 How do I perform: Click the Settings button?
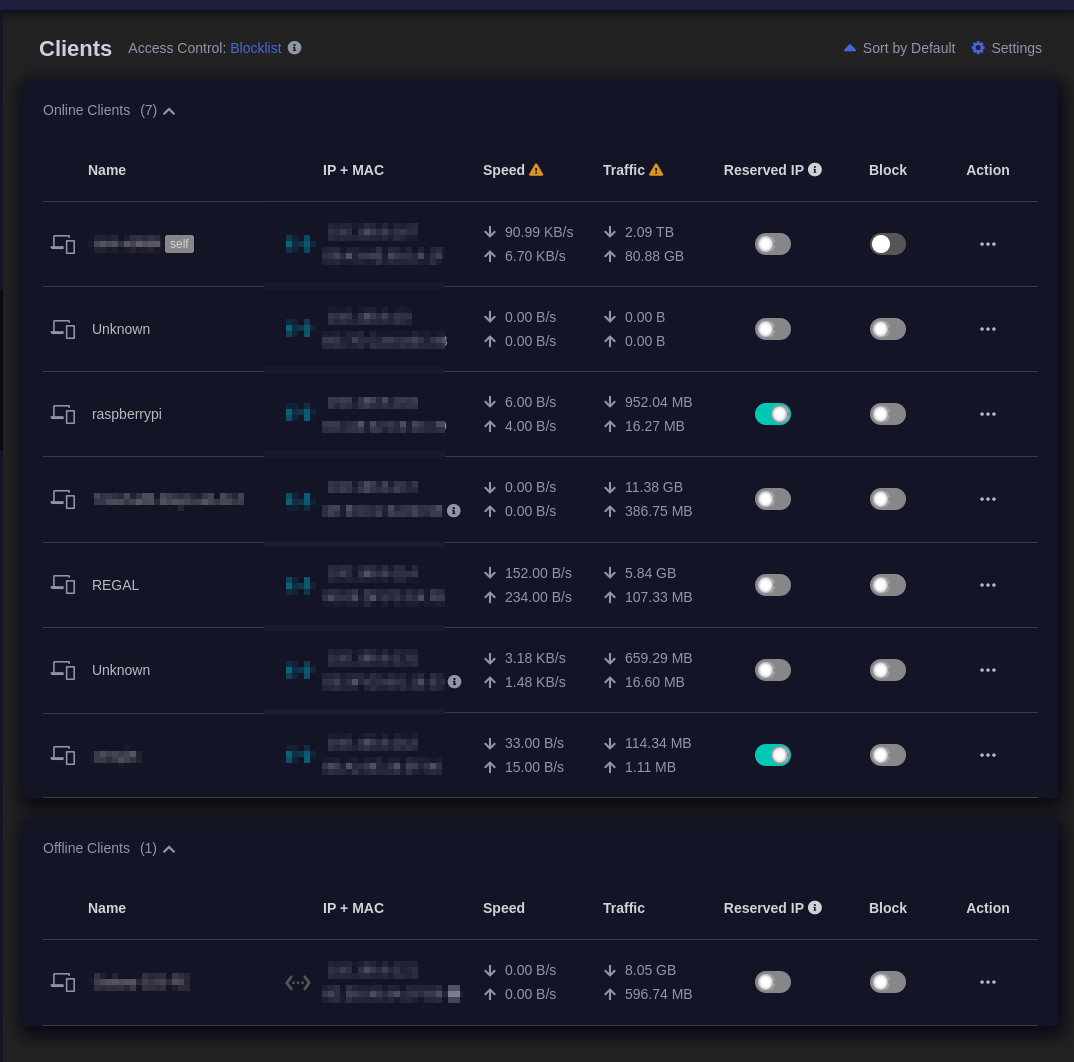pyautogui.click(x=1006, y=48)
